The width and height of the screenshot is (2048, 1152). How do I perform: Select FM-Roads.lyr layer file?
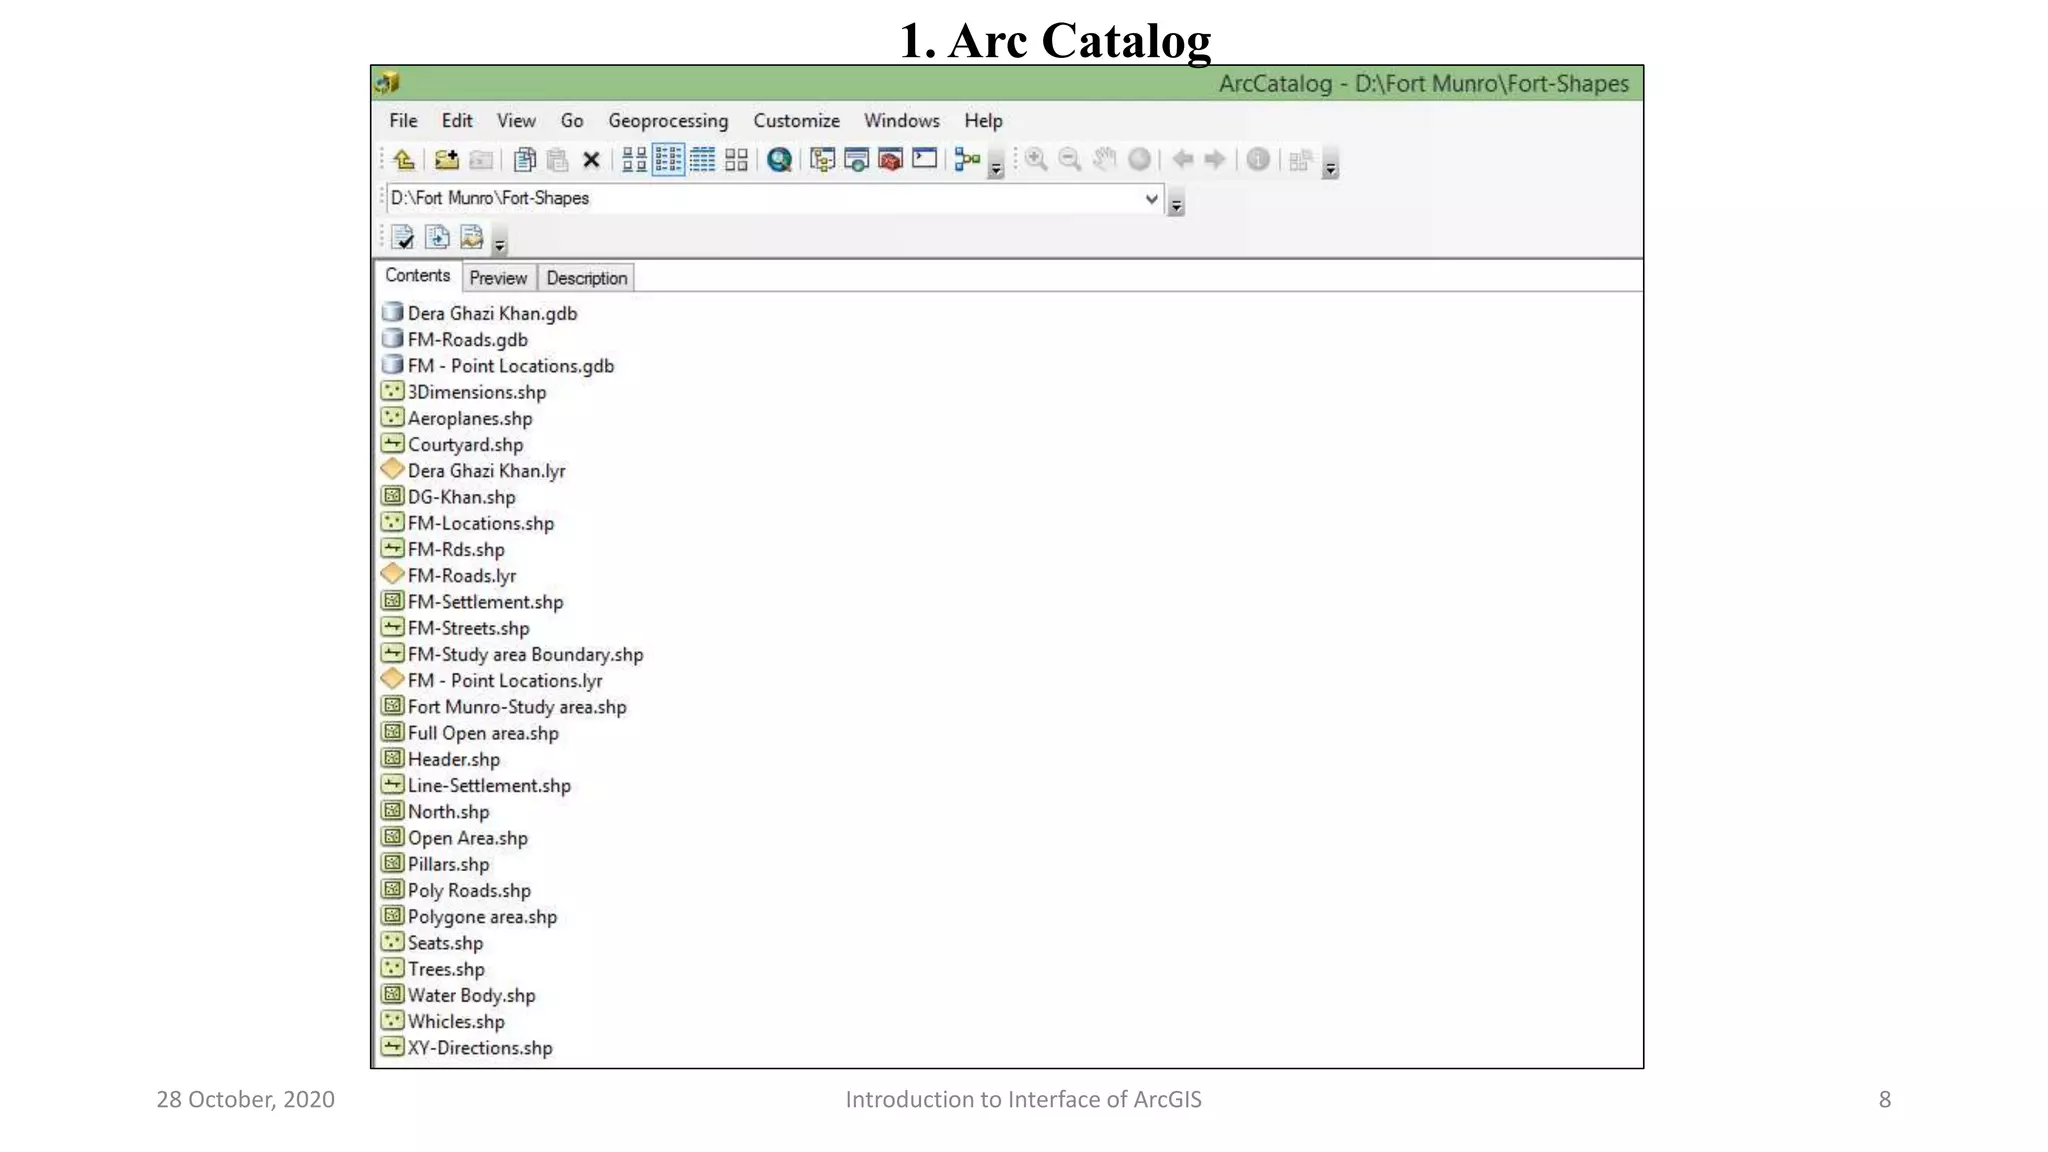[449, 575]
